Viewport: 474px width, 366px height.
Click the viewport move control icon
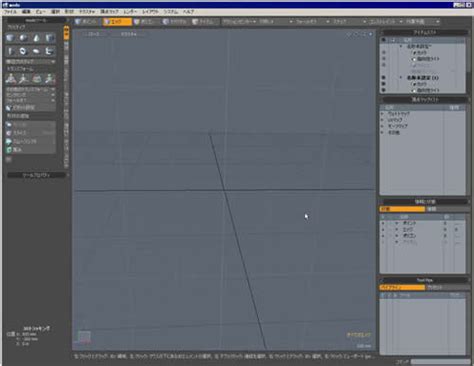click(x=349, y=34)
